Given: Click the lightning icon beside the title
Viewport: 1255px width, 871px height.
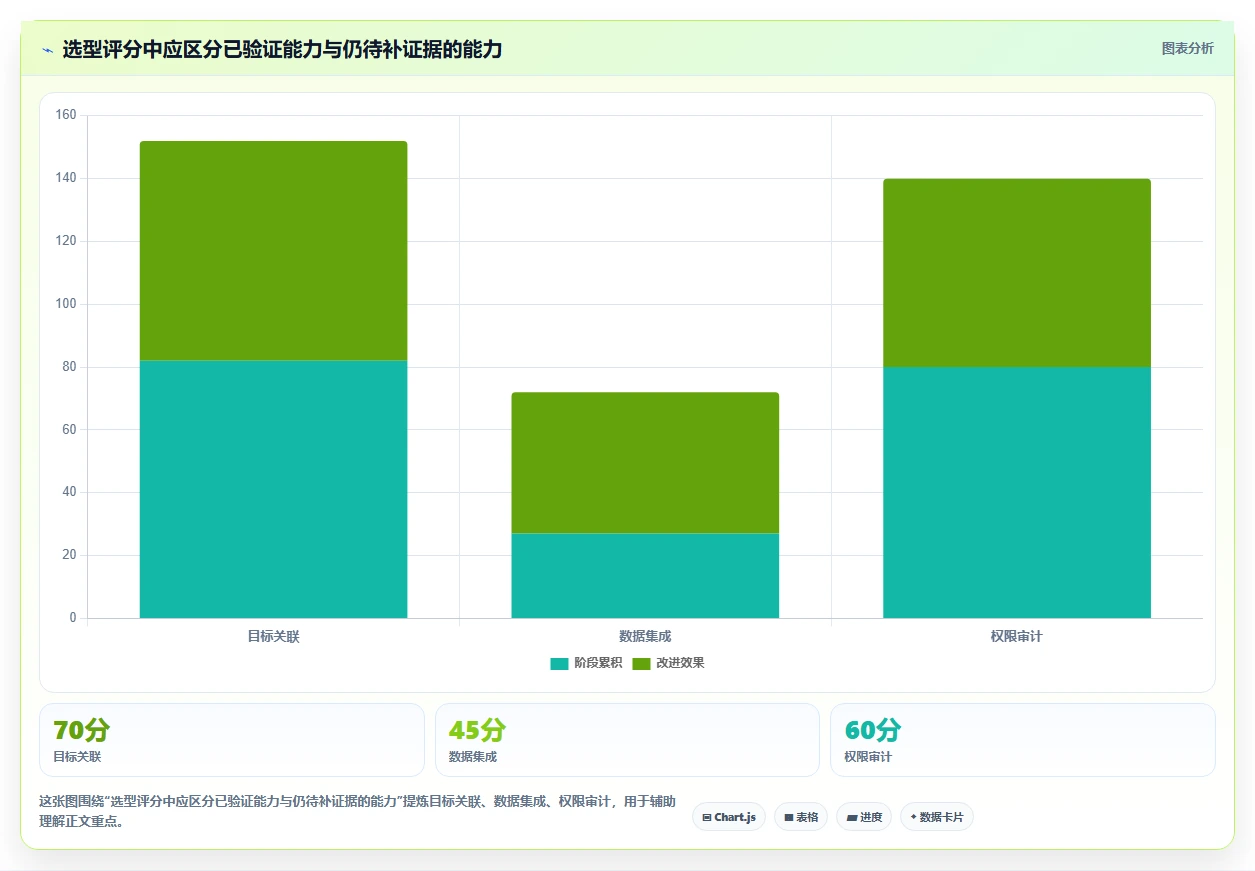Looking at the screenshot, I should coord(47,49).
